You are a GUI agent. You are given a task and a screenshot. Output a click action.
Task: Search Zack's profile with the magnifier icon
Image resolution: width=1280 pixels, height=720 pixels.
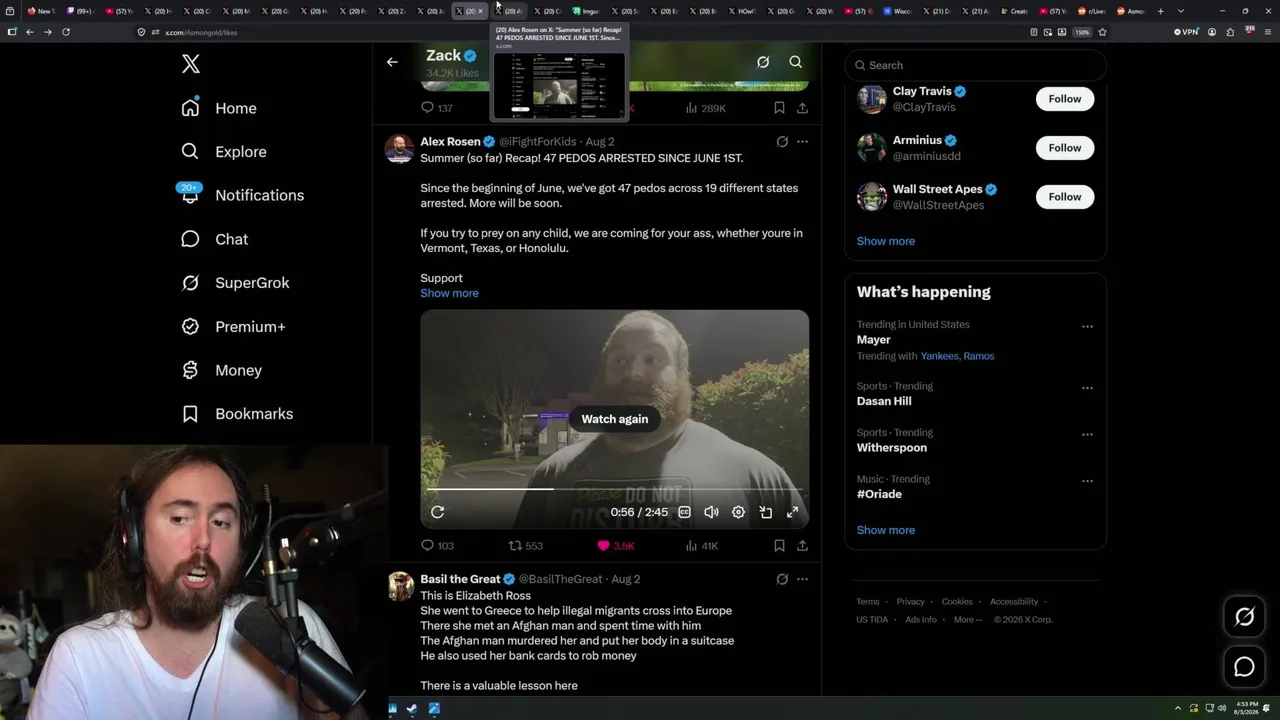(x=796, y=62)
